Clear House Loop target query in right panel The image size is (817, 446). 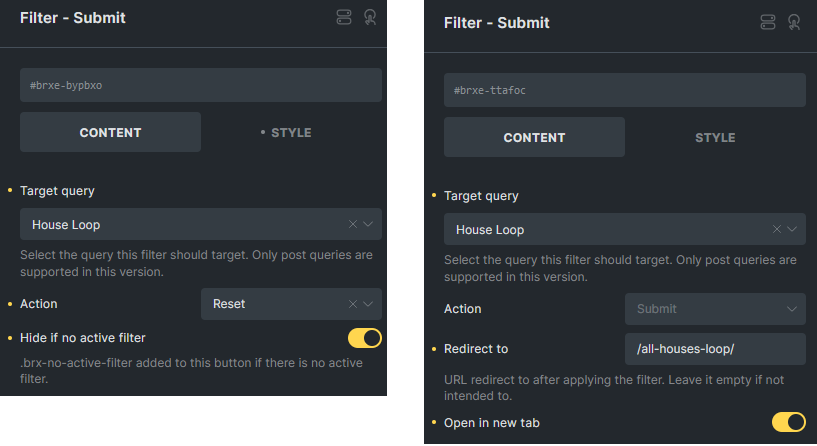777,229
